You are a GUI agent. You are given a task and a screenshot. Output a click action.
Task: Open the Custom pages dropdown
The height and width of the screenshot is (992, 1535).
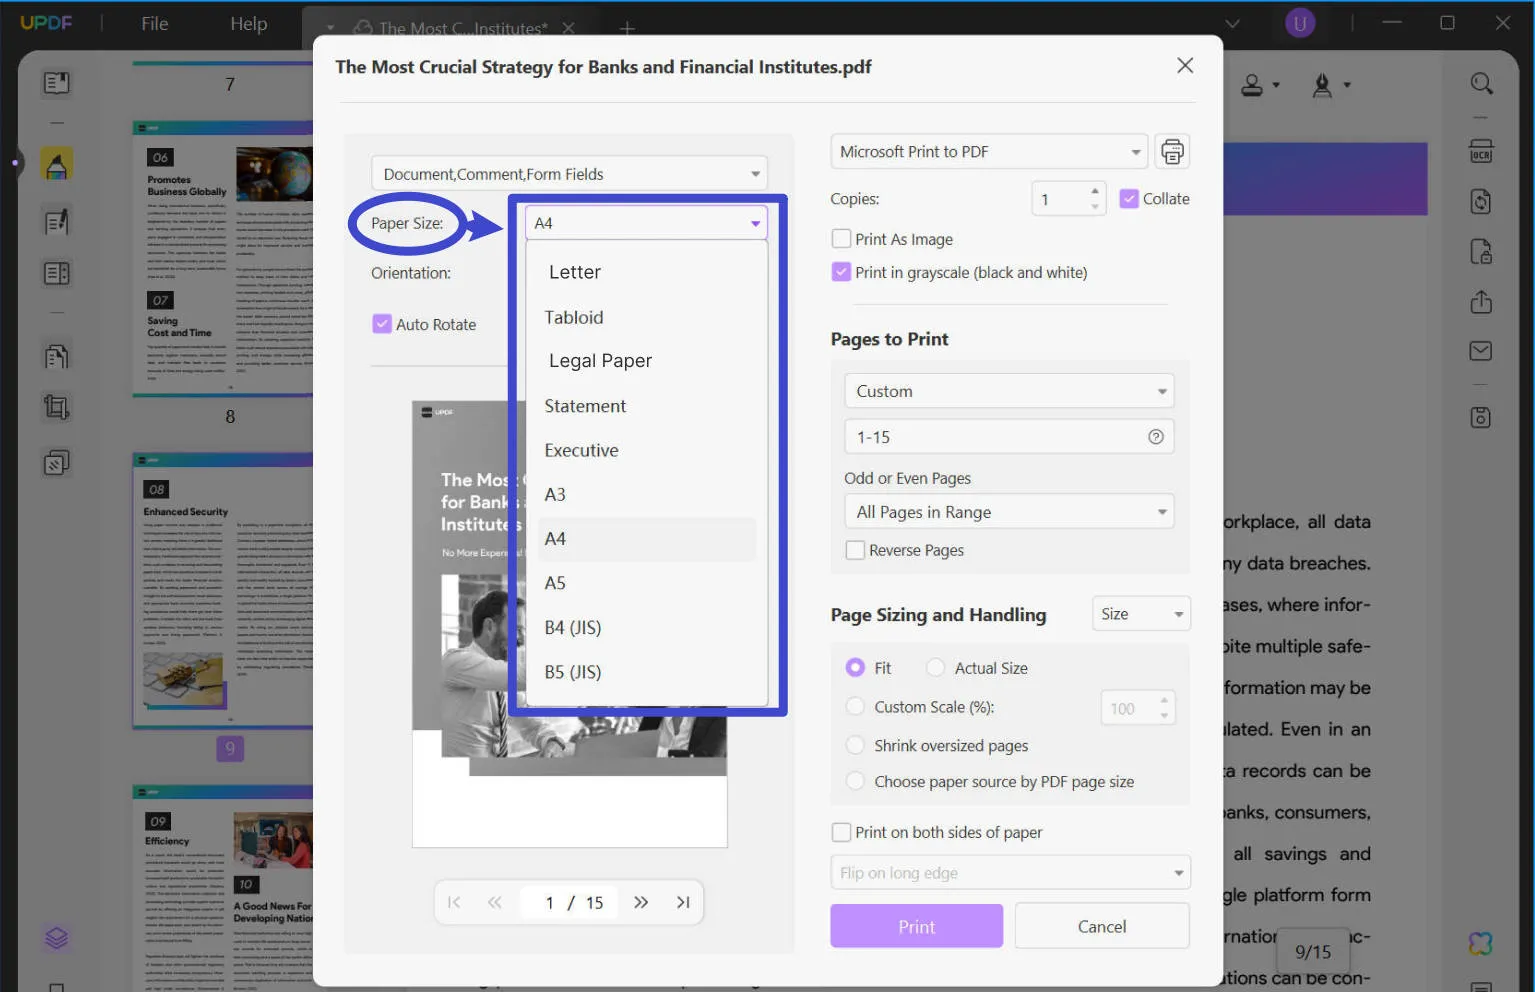pos(1008,391)
